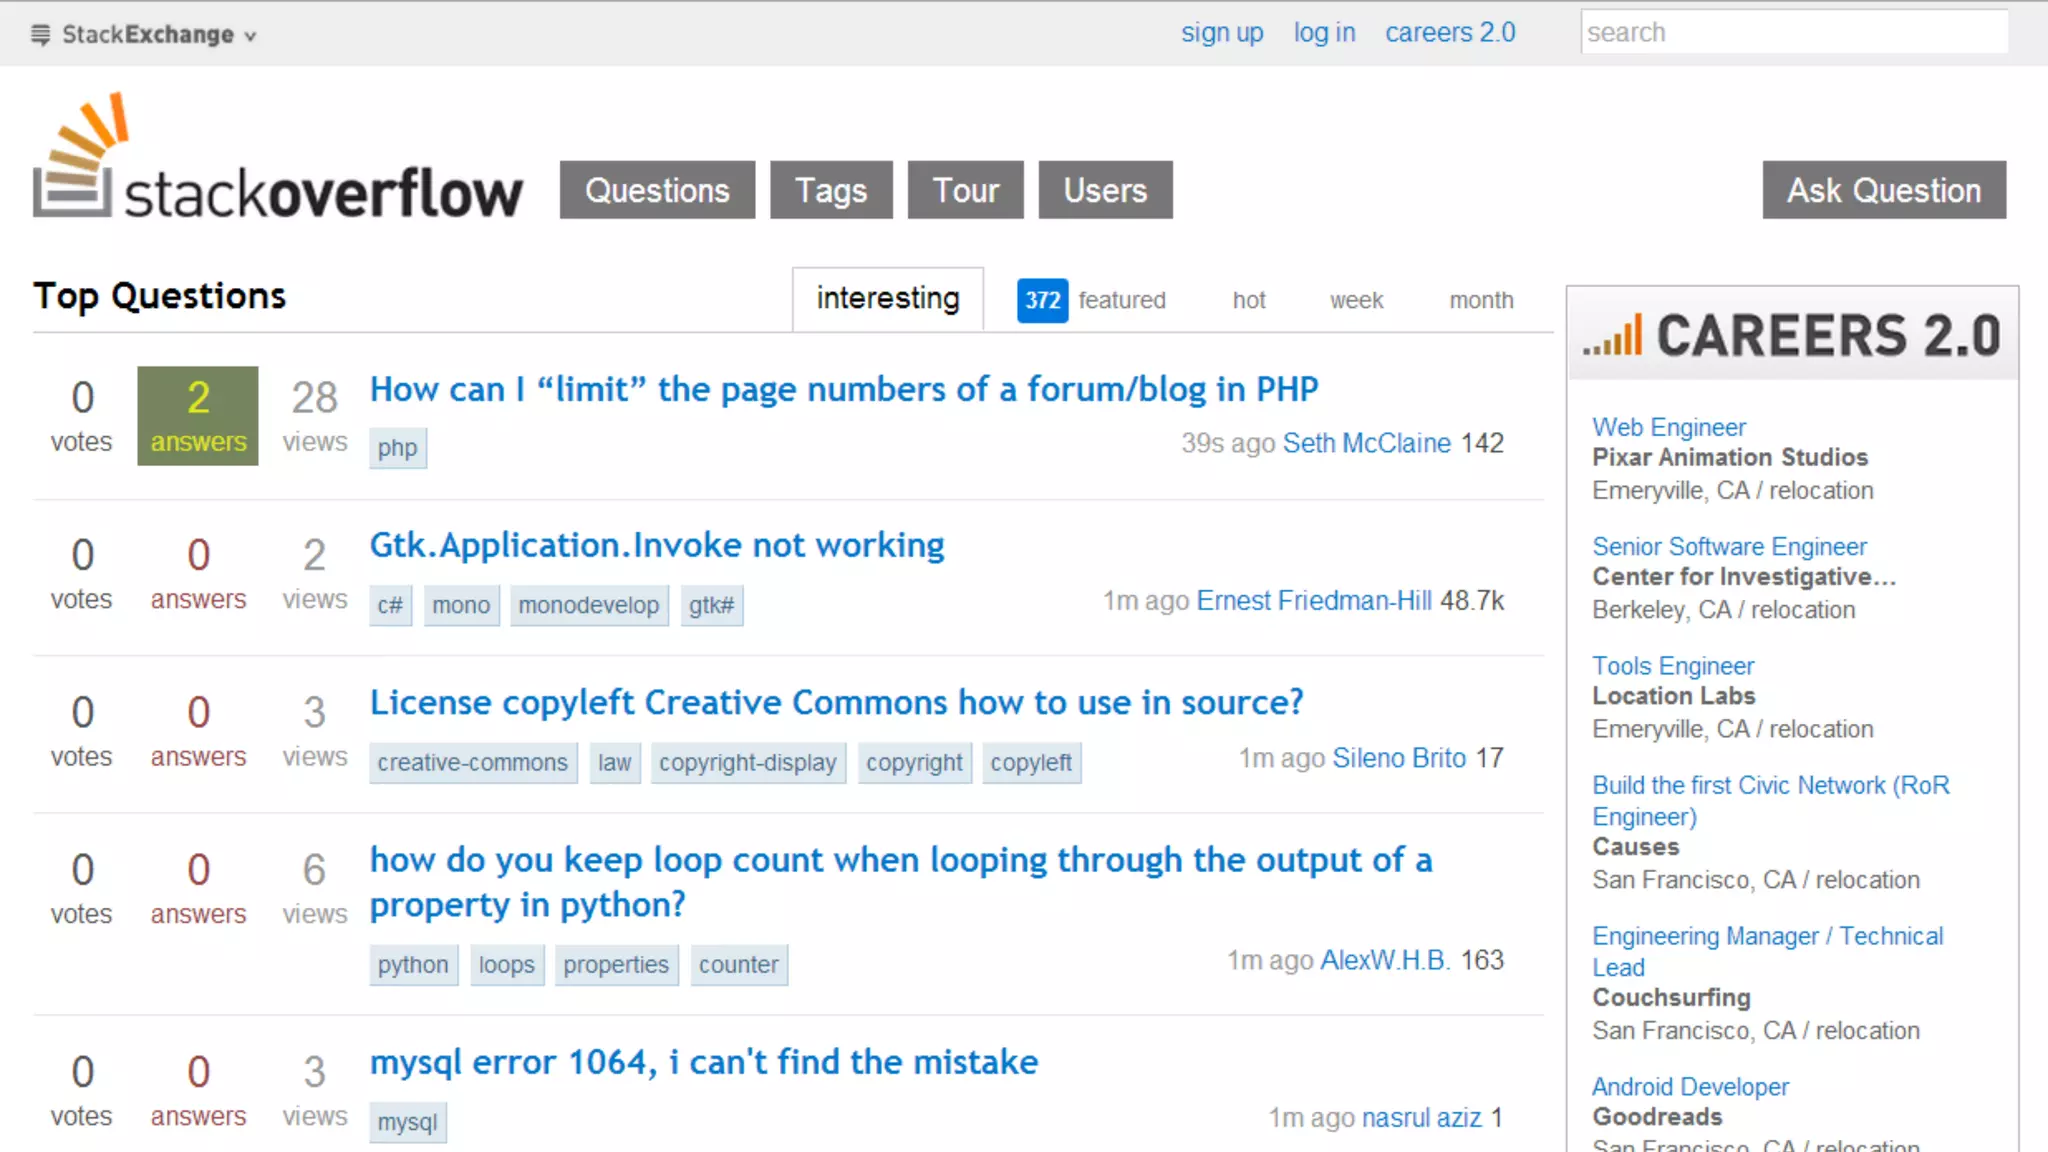The height and width of the screenshot is (1152, 2048).
Task: Open the week tab
Action: click(x=1356, y=300)
